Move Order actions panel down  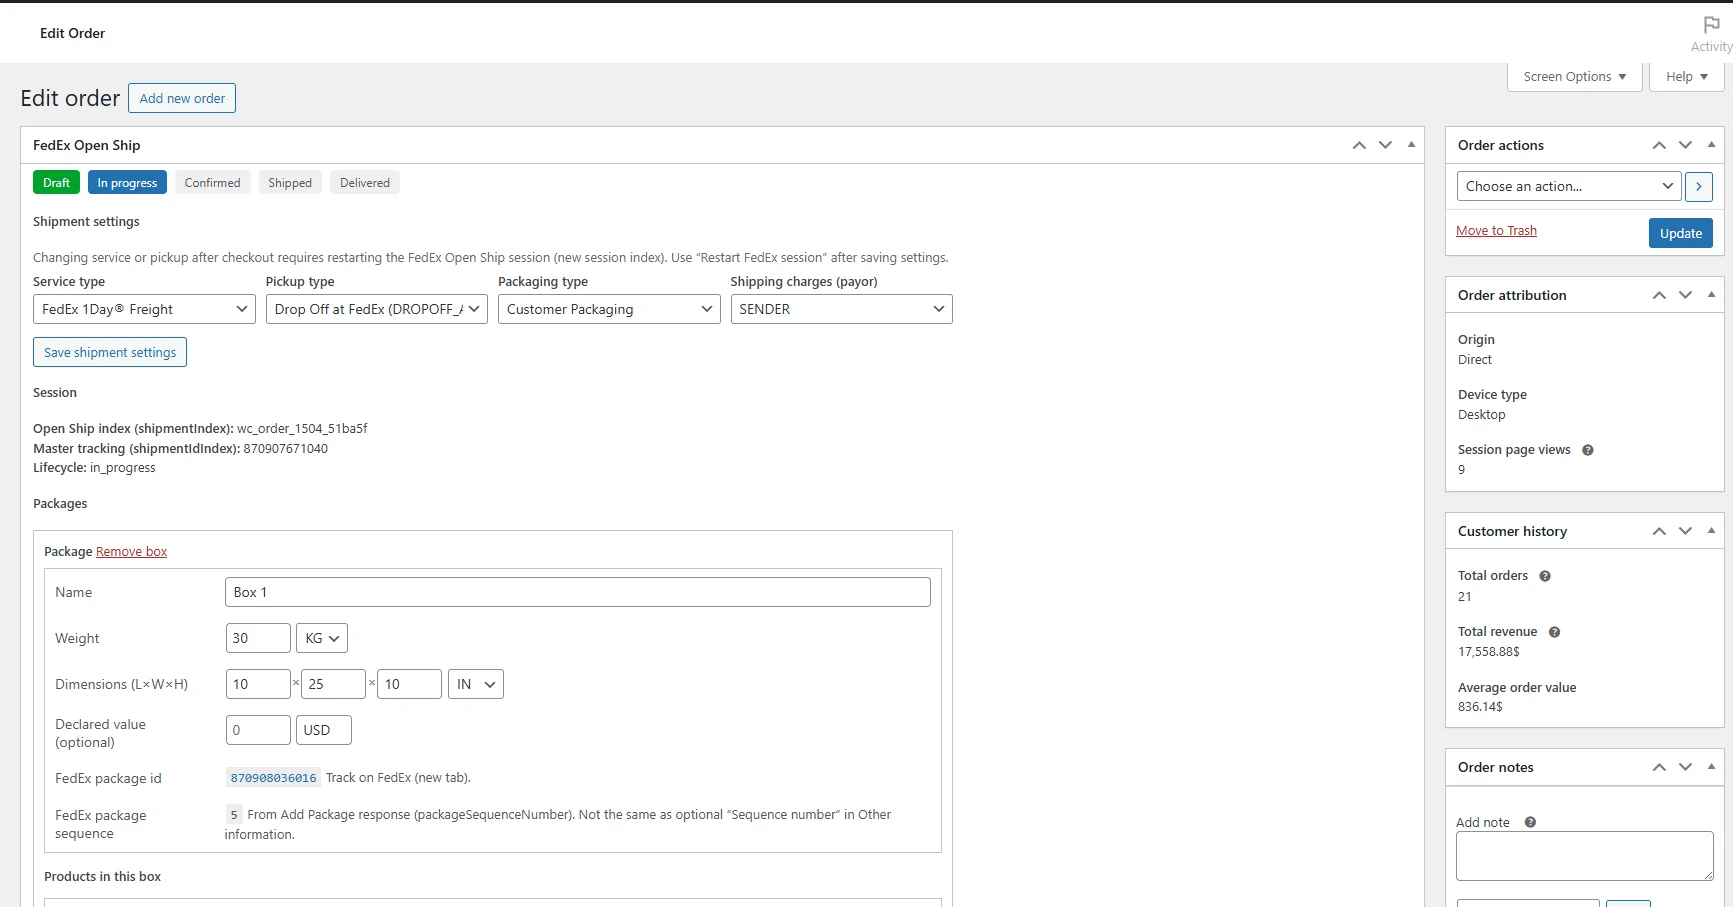[x=1685, y=145]
